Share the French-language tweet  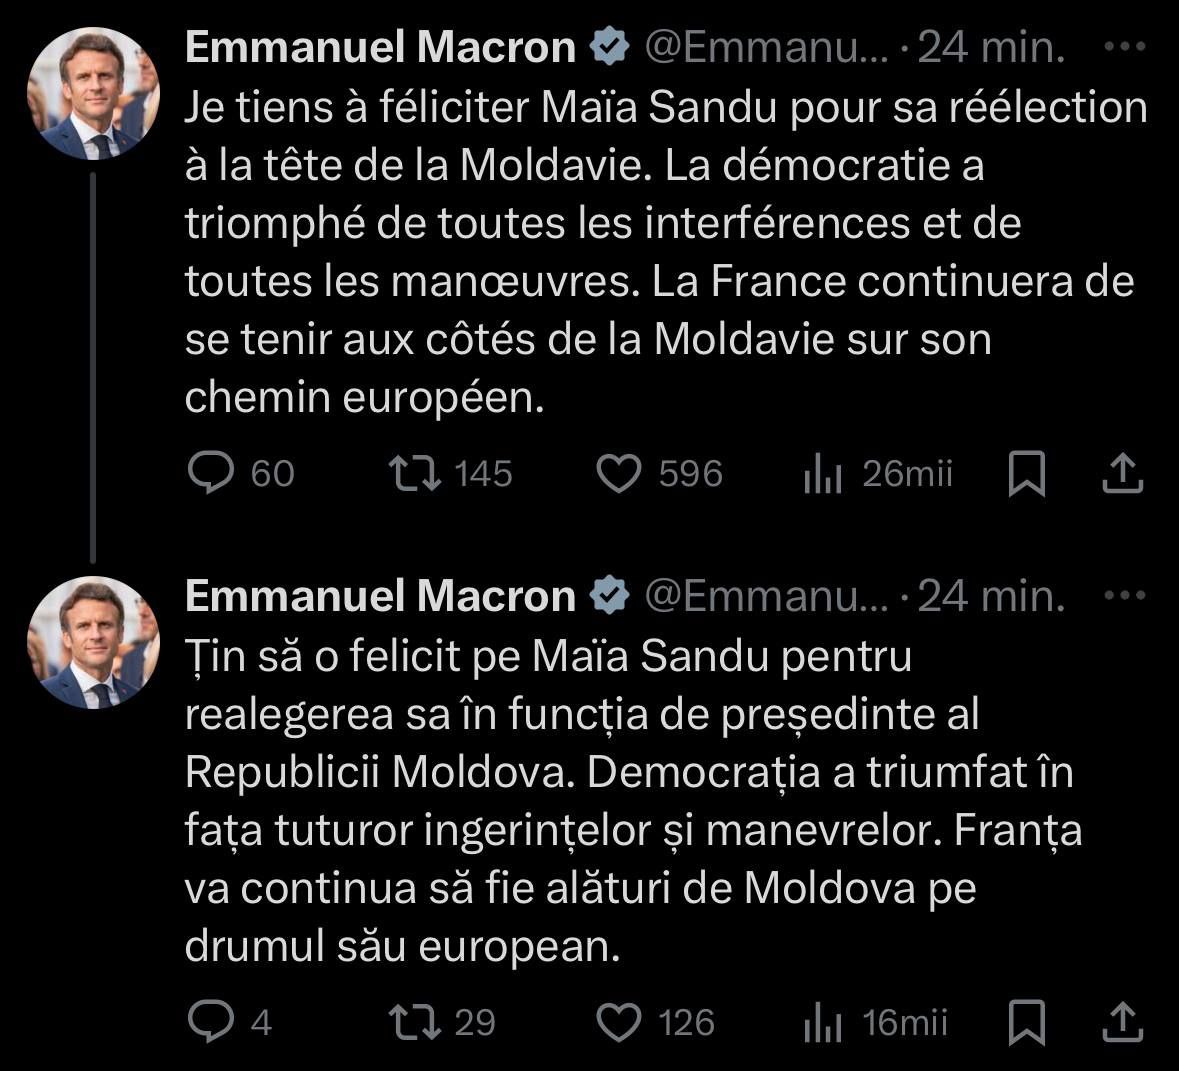[1122, 474]
